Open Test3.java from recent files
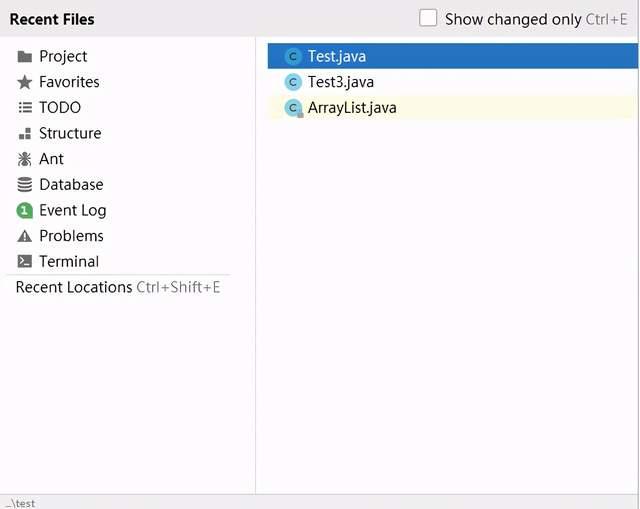The width and height of the screenshot is (640, 509). tap(452, 82)
